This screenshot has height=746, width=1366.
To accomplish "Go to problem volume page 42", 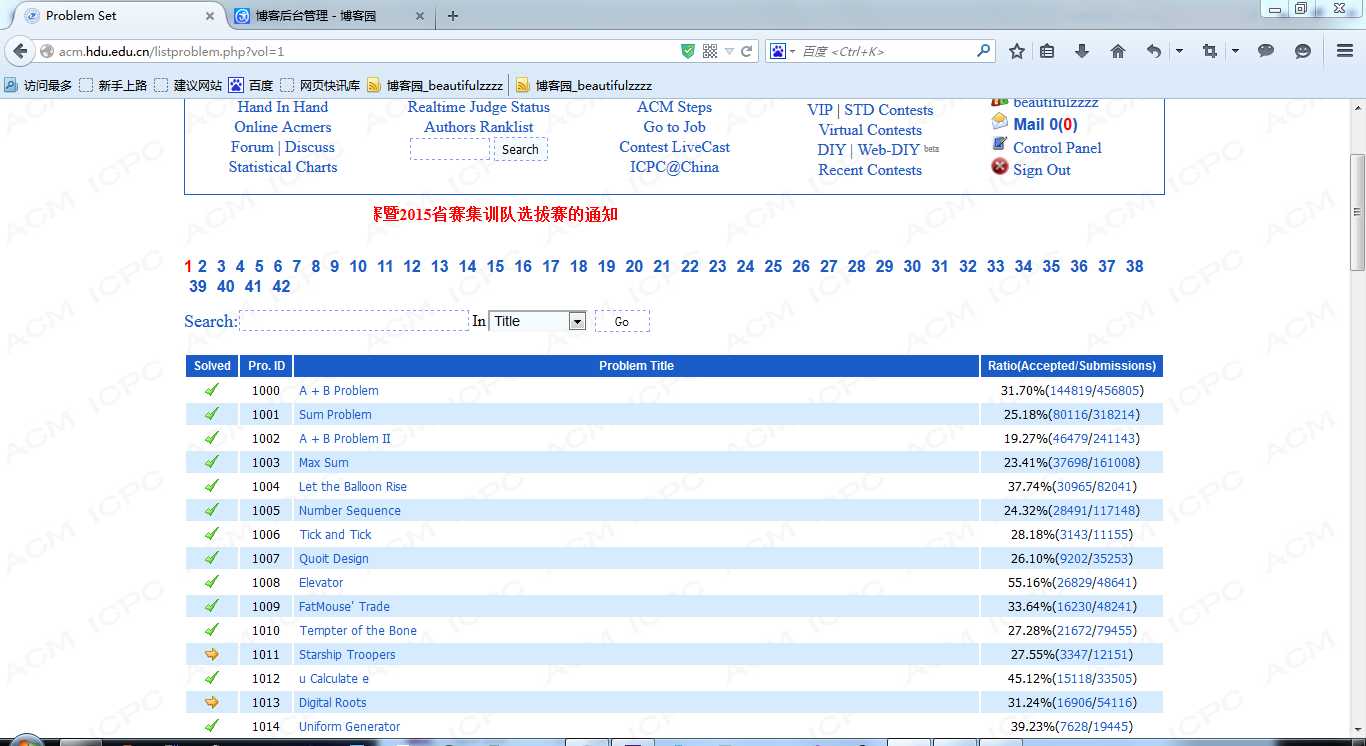I will click(x=281, y=286).
